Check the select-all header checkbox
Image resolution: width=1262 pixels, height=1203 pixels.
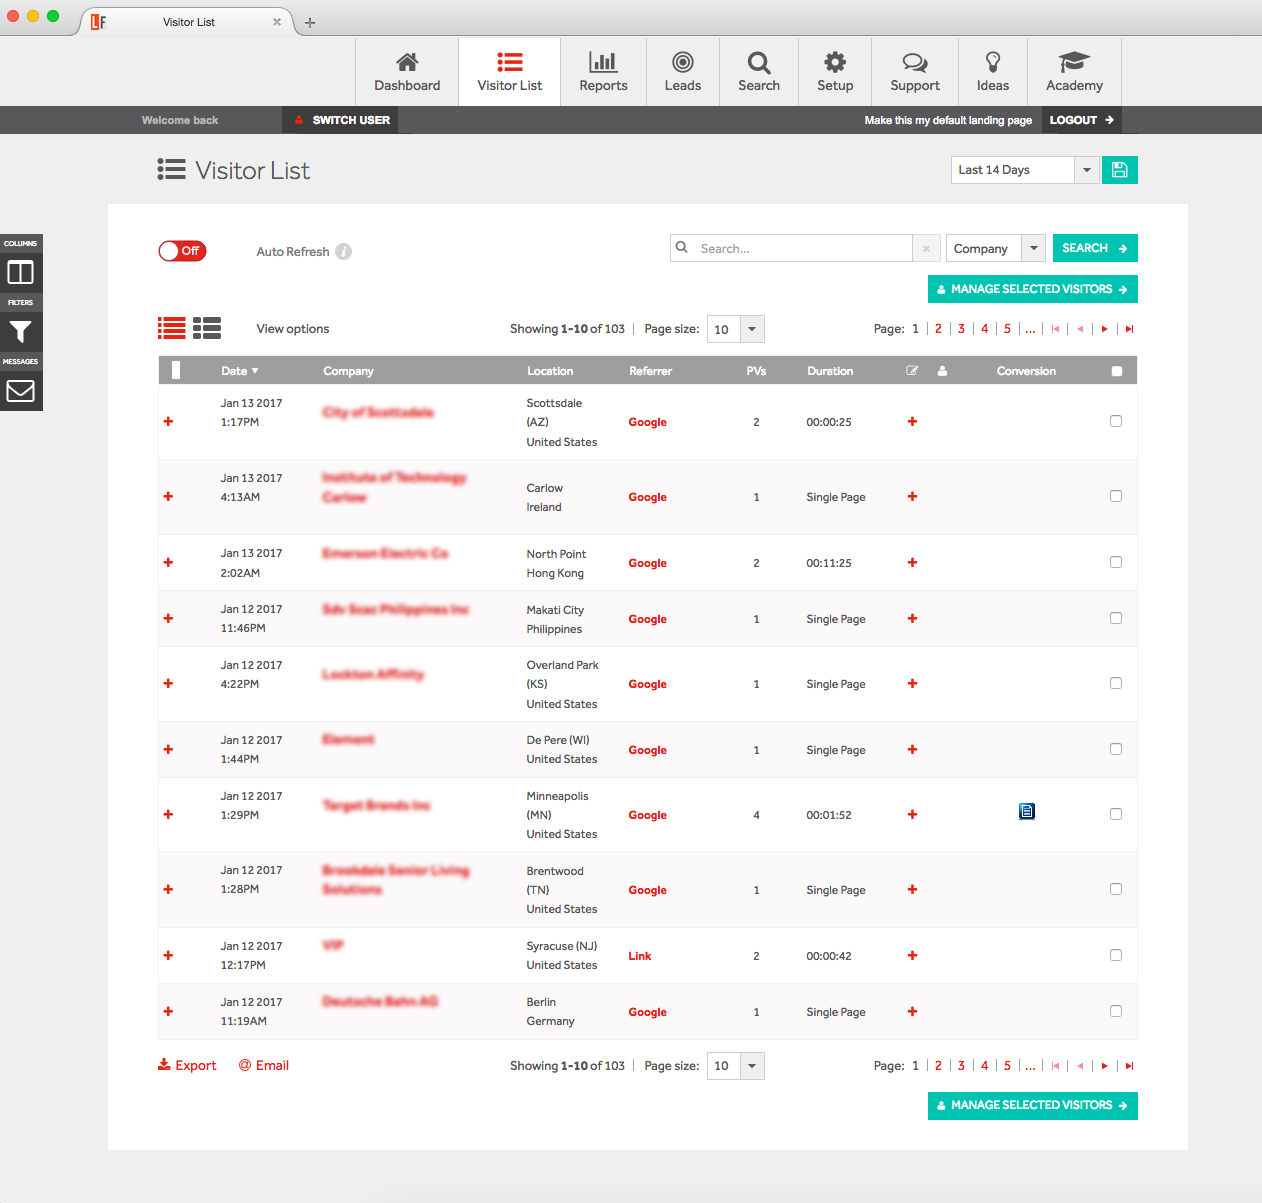coord(1117,371)
